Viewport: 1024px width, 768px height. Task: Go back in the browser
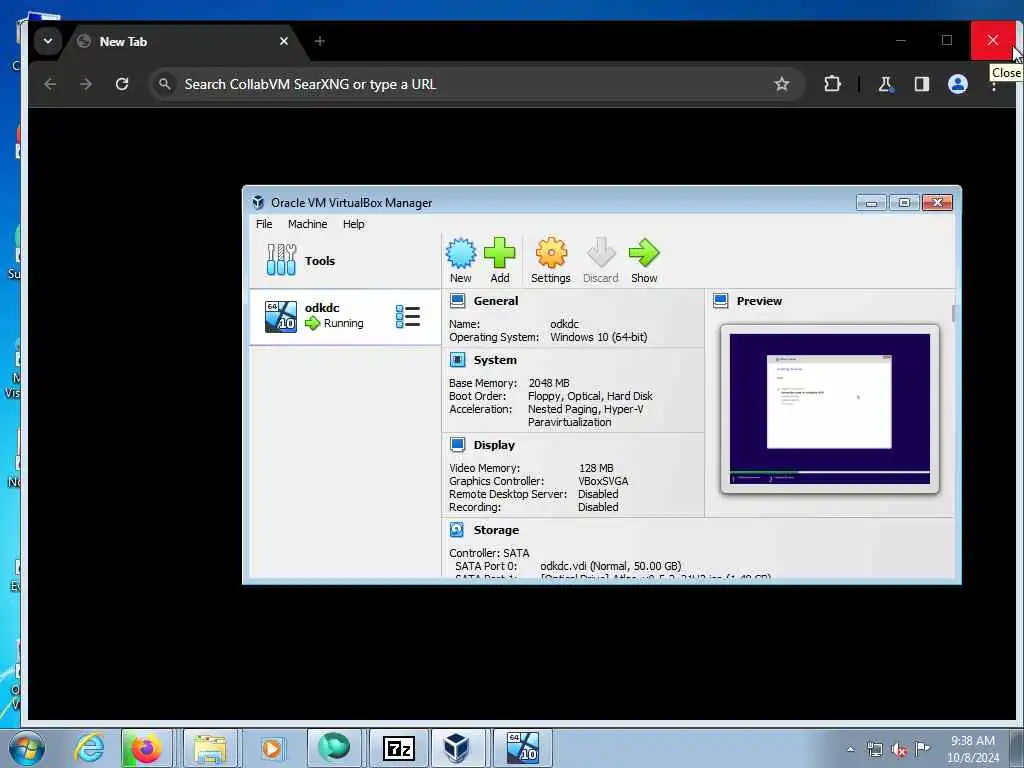tap(50, 84)
